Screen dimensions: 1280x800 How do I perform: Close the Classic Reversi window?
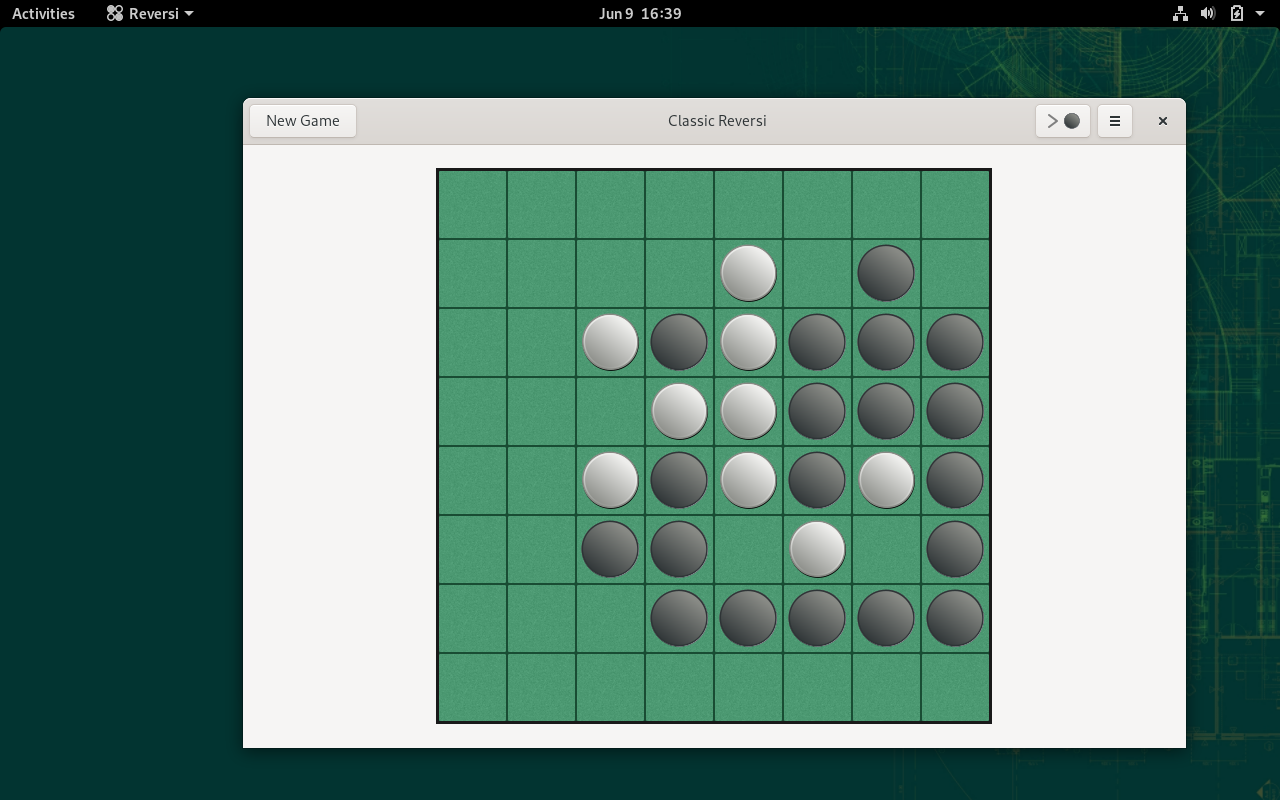(x=1162, y=121)
